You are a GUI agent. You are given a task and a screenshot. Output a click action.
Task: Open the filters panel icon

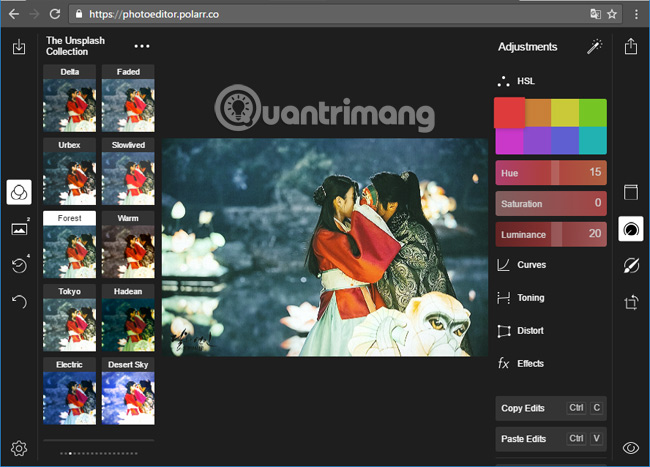(19, 191)
